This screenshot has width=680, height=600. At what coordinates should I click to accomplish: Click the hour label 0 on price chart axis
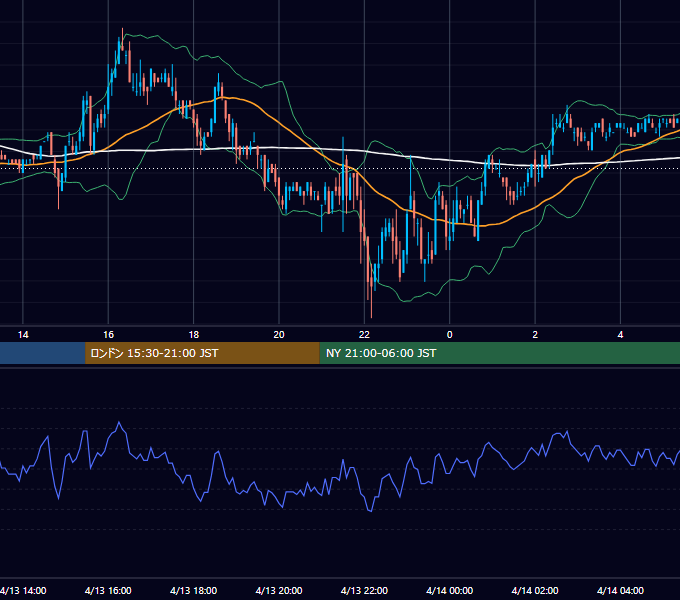pos(450,335)
